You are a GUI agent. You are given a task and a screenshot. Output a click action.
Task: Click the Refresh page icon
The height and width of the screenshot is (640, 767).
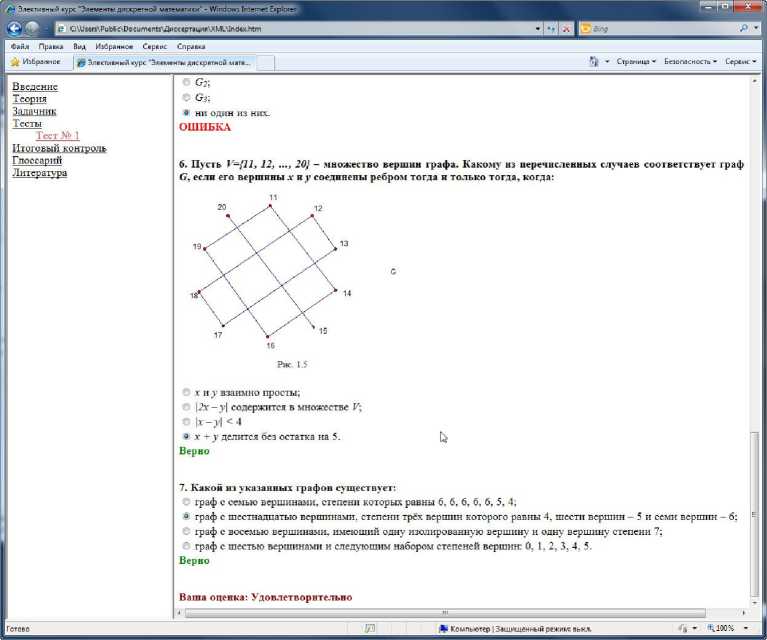(551, 29)
